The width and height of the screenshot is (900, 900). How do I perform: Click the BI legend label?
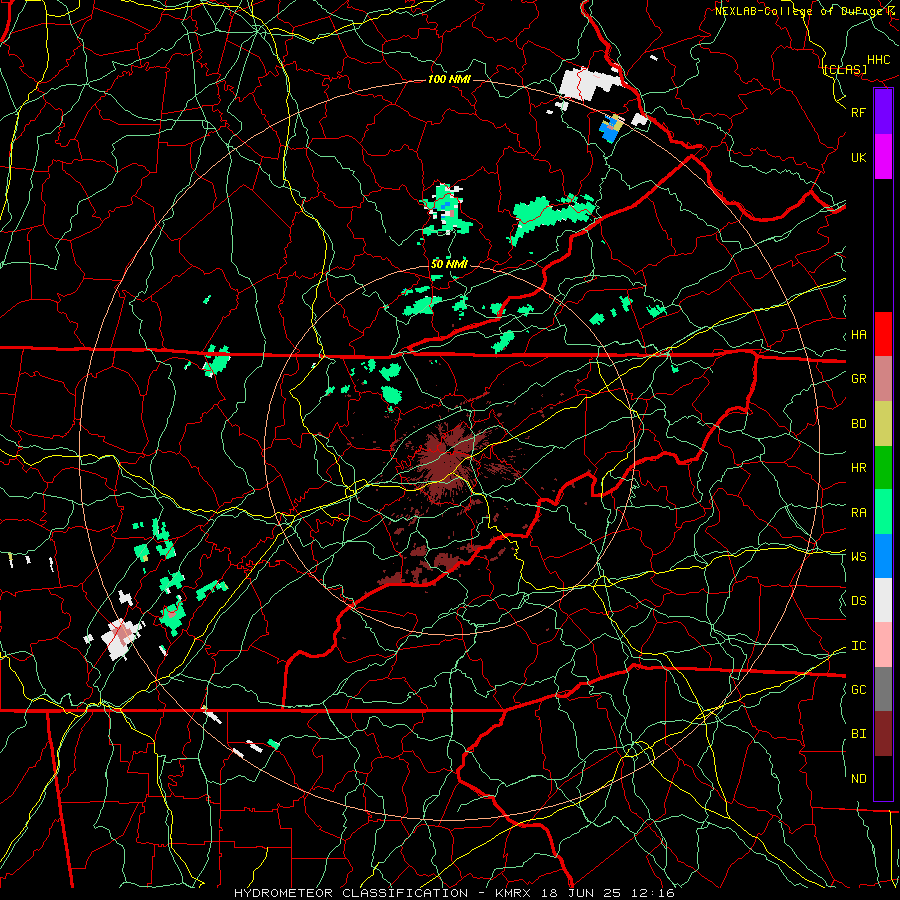point(859,734)
